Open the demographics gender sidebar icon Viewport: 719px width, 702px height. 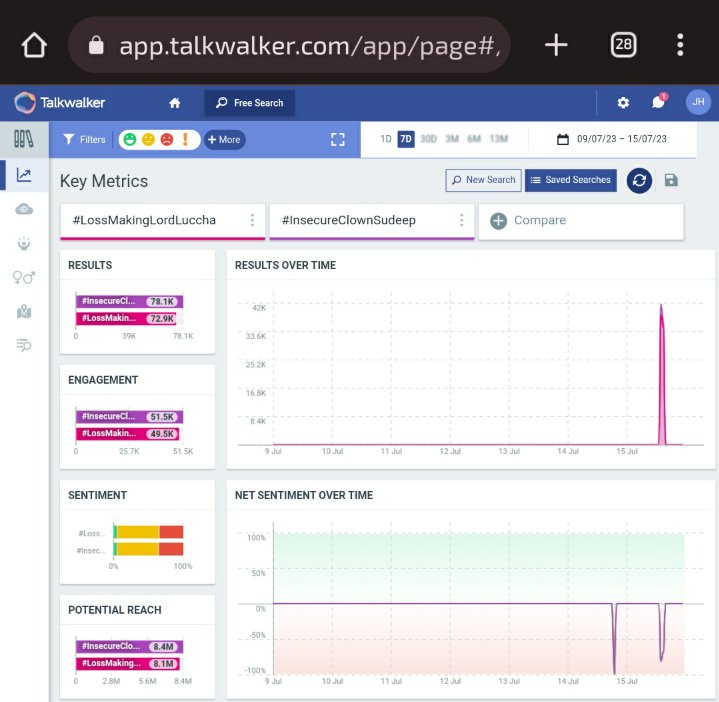(24, 277)
